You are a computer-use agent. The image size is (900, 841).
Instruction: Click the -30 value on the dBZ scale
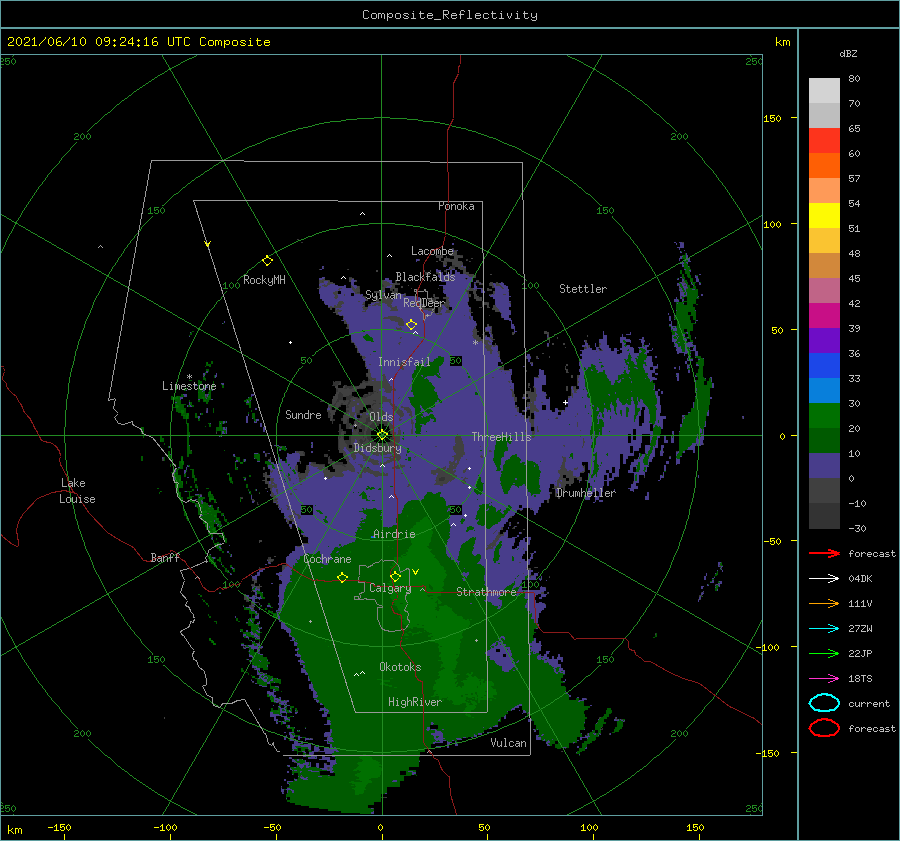[x=857, y=528]
